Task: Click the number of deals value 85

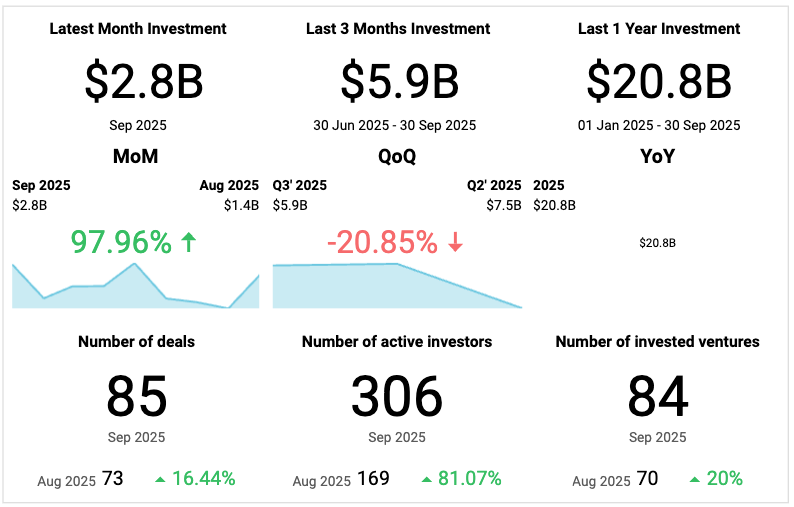Action: pos(136,397)
